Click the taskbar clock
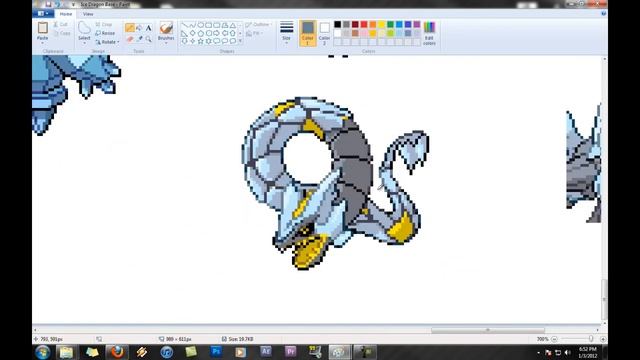Screen dimensions: 640x360 [588, 352]
